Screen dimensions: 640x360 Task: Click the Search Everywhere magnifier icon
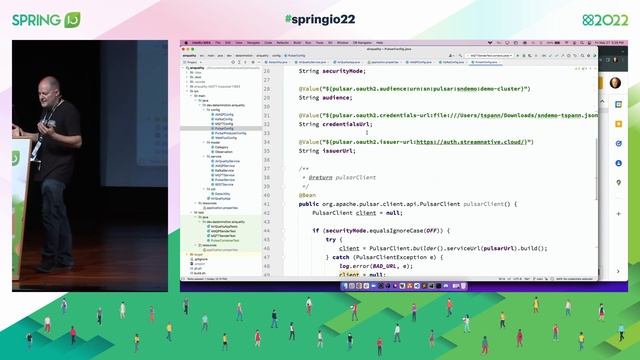582,56
